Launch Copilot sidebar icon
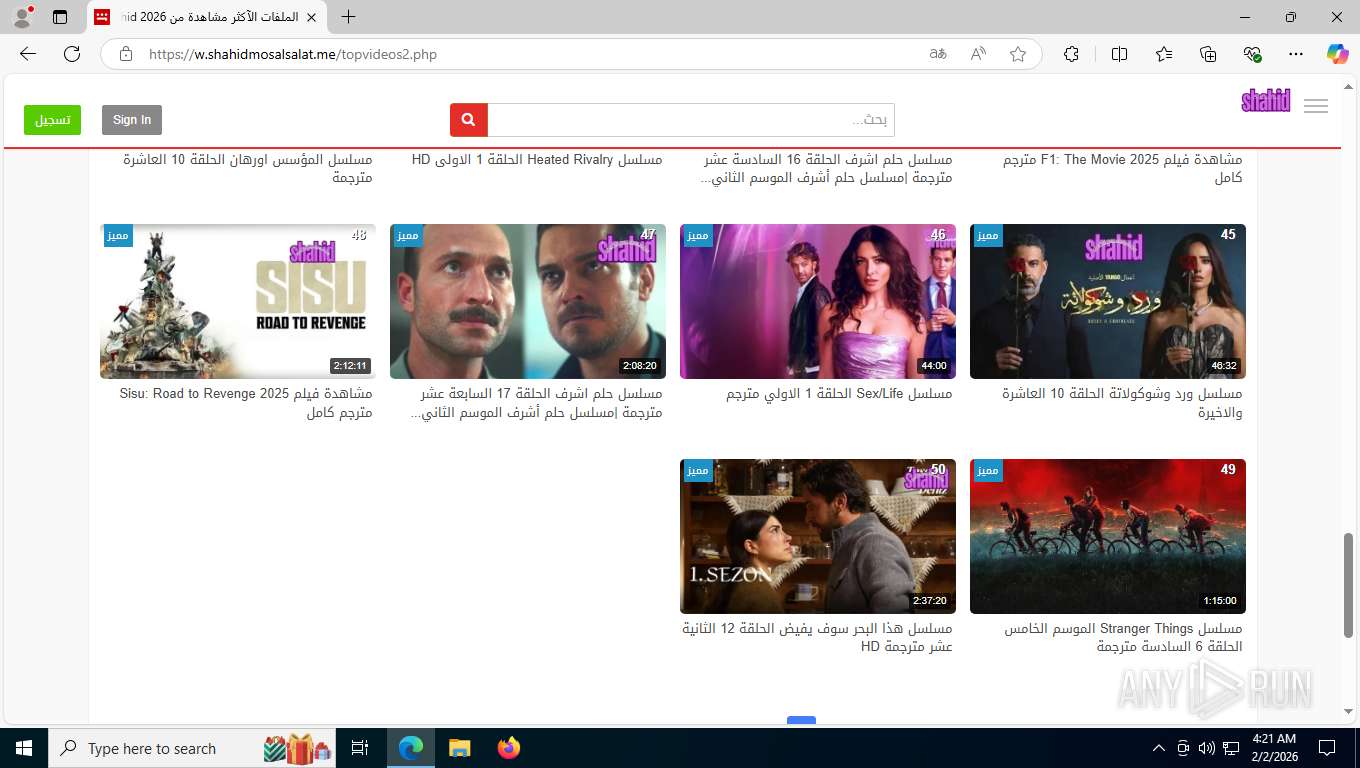Image resolution: width=1360 pixels, height=768 pixels. [x=1337, y=54]
